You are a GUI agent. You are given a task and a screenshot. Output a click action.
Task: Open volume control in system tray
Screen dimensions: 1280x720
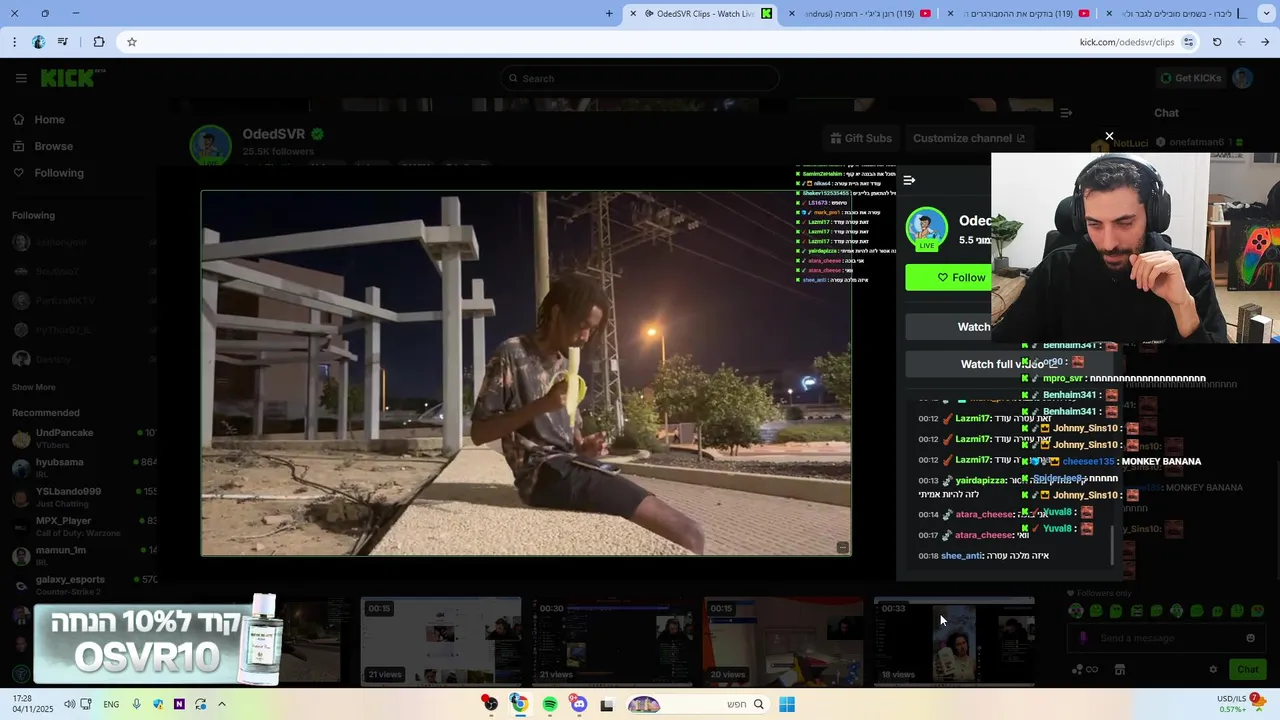point(69,704)
